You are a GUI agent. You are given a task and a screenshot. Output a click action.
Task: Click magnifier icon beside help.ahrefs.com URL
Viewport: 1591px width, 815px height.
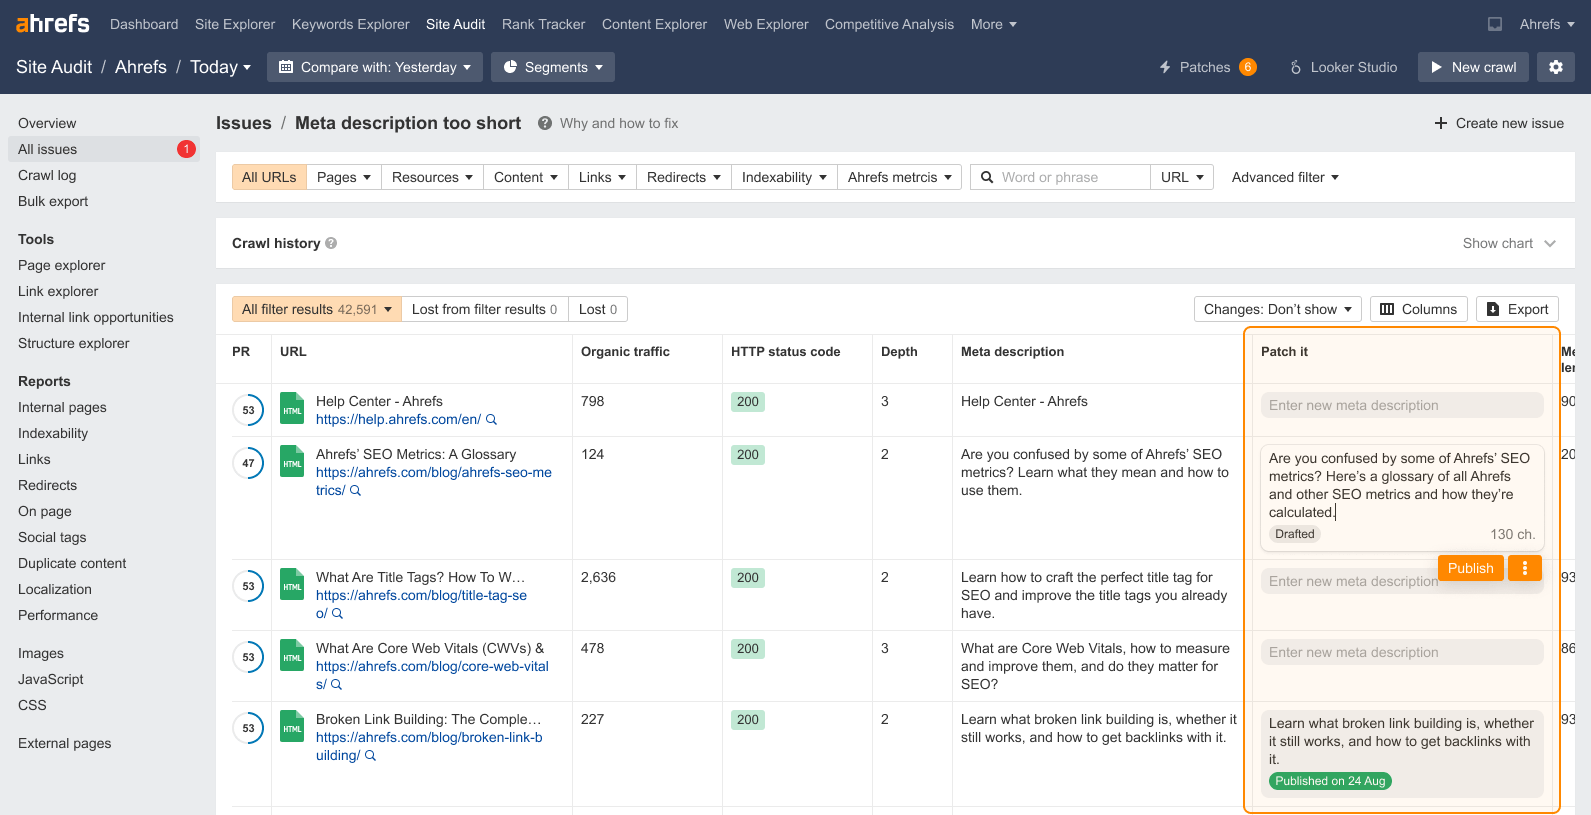coord(491,420)
